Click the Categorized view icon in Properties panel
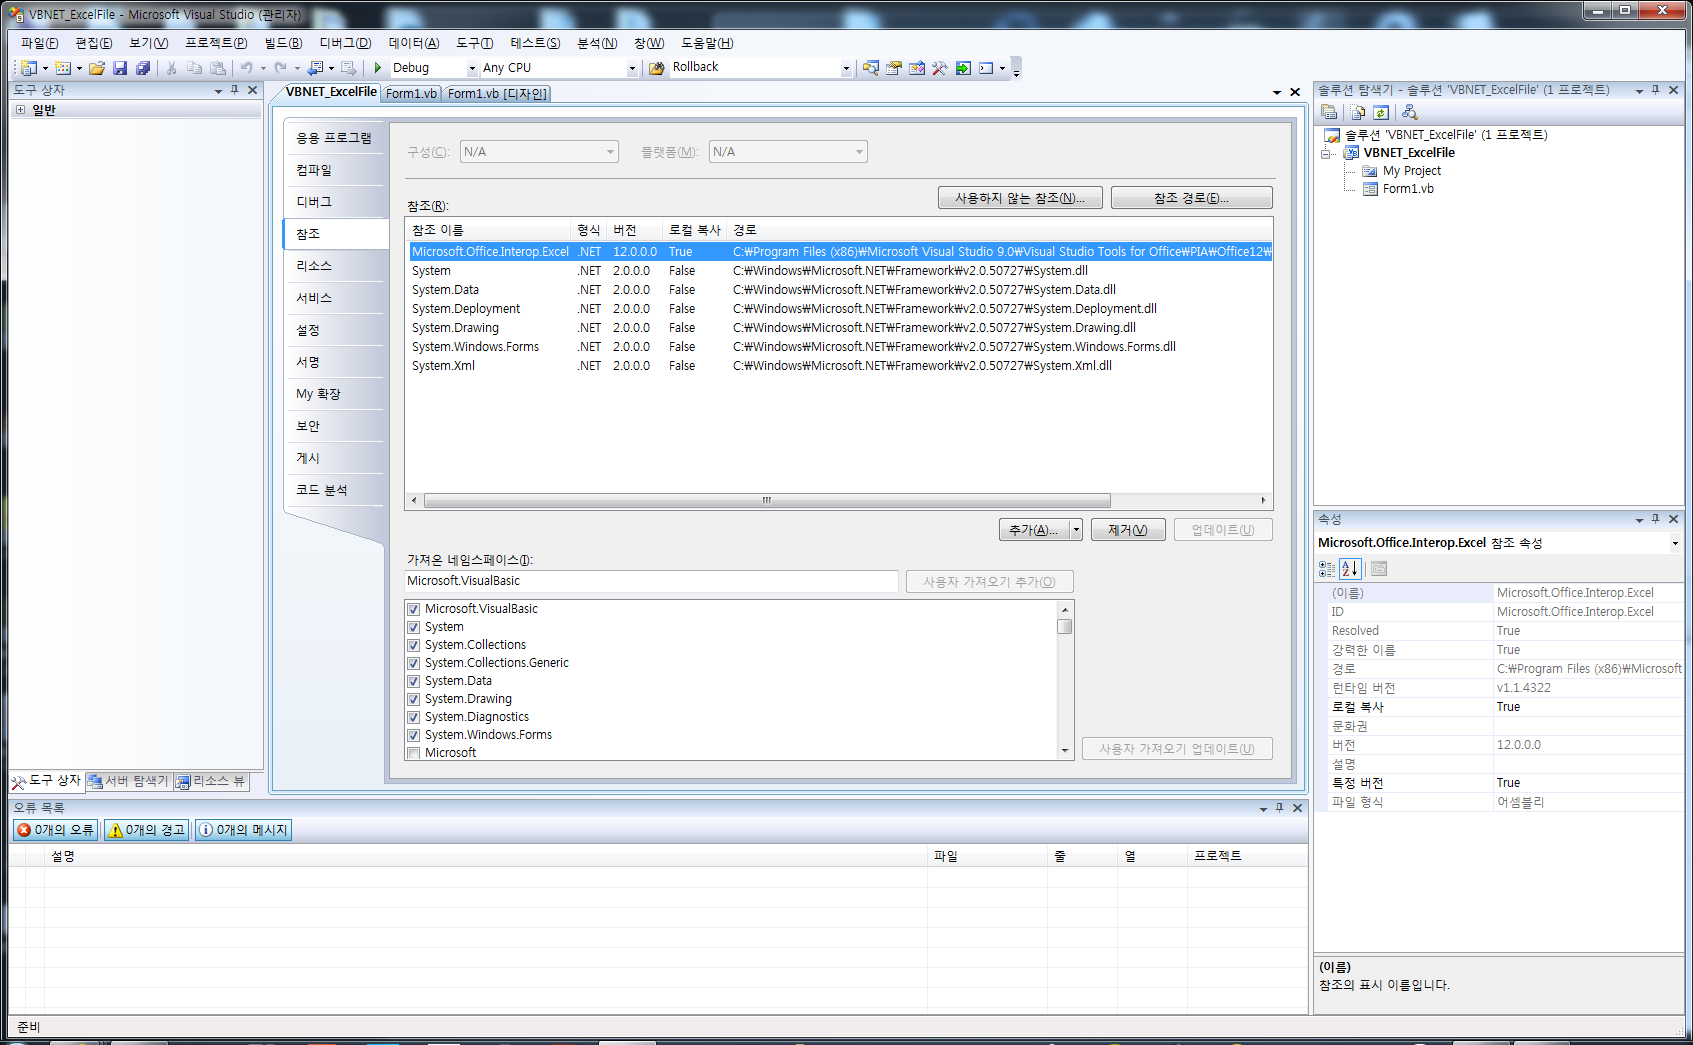Screen dimensions: 1693x1045 point(1327,569)
